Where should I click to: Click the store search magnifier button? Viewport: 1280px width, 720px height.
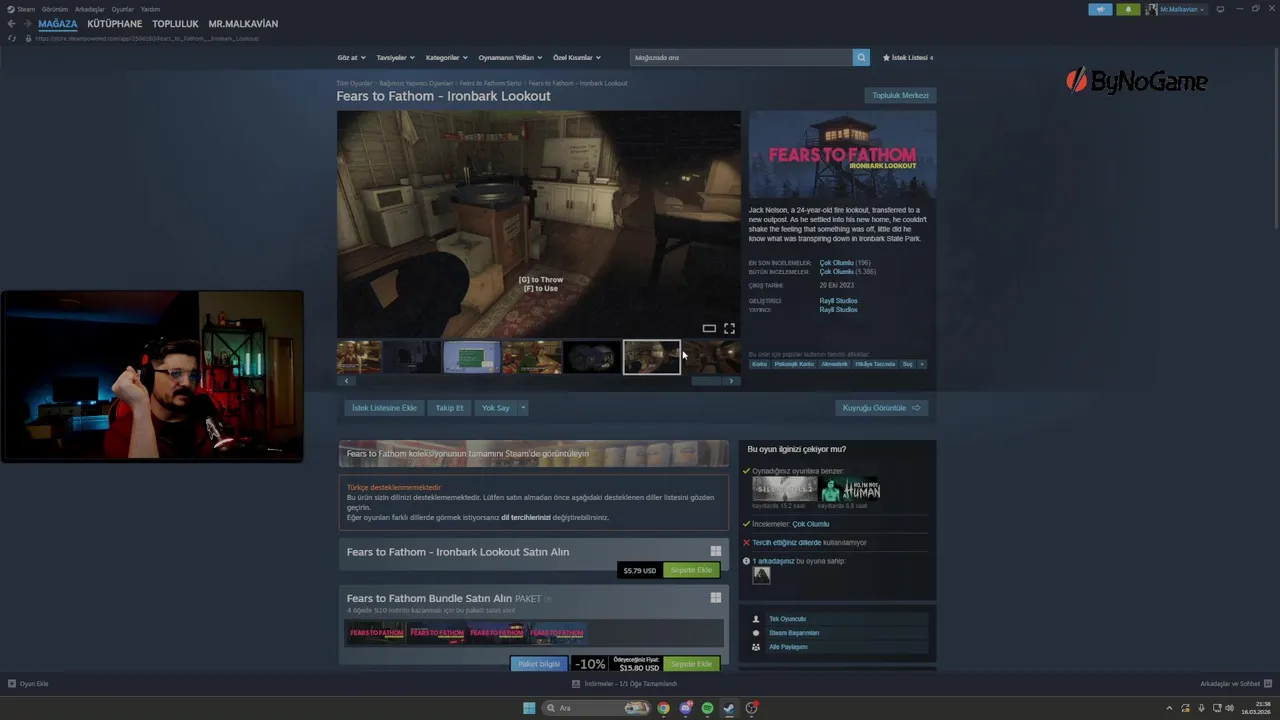click(861, 58)
